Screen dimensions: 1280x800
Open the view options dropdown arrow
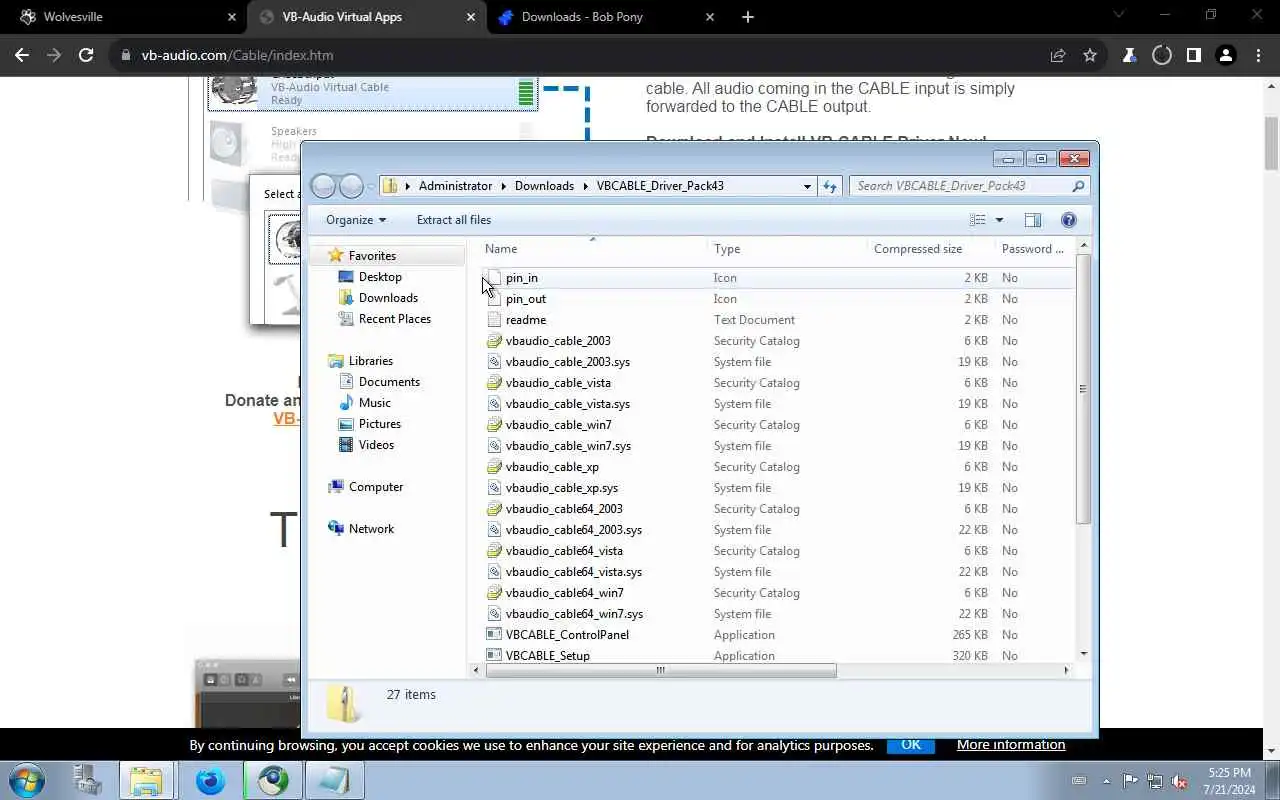998,220
